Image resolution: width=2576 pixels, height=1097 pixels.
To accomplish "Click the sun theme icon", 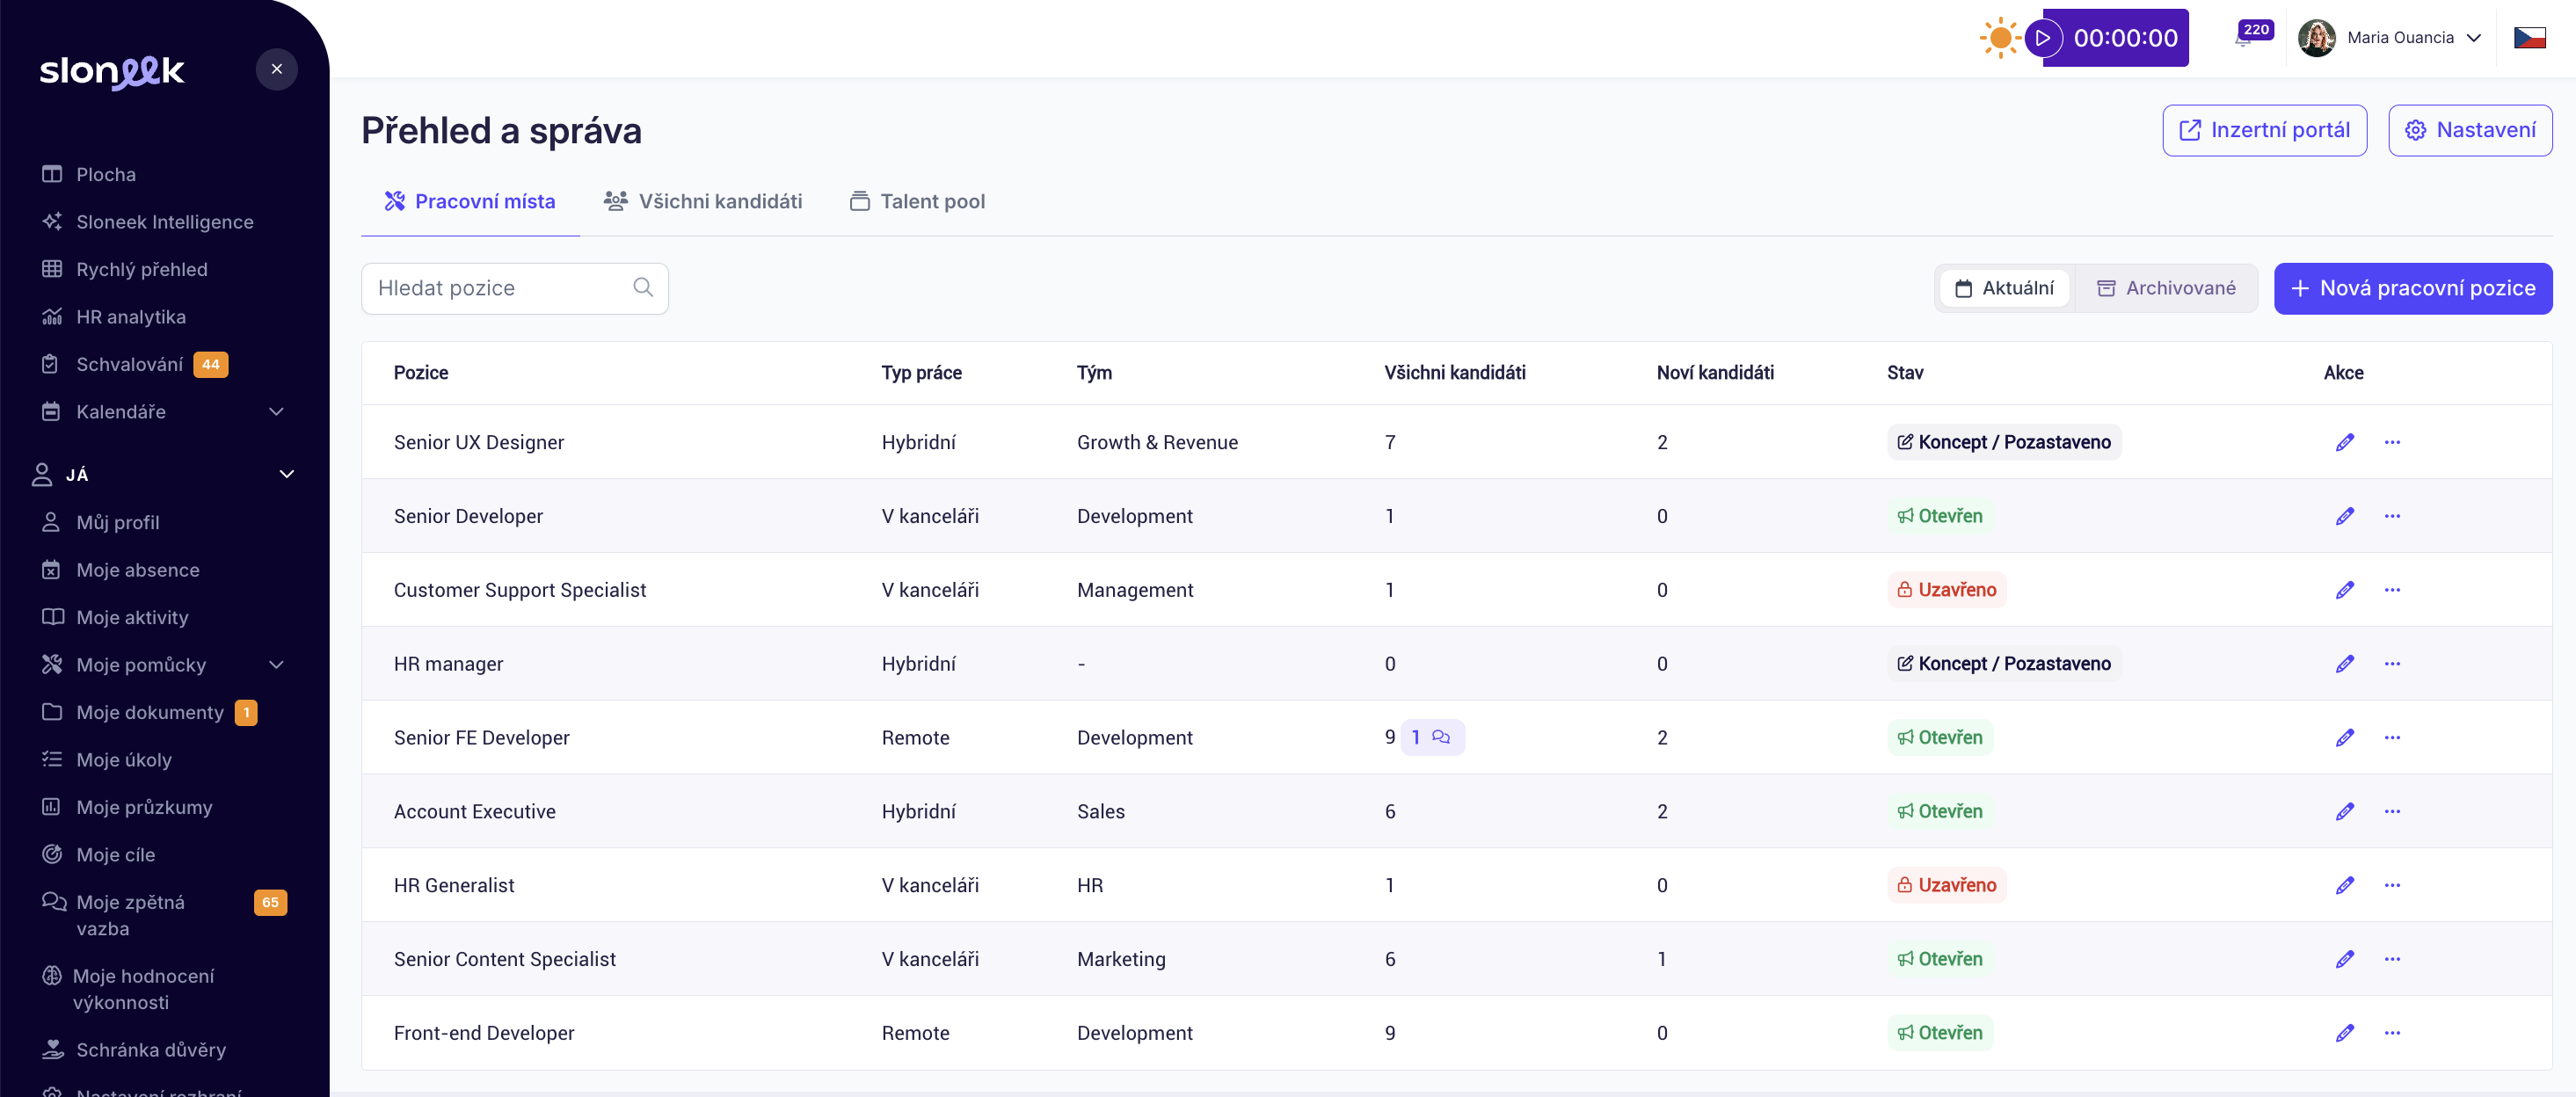I will tap(1999, 38).
